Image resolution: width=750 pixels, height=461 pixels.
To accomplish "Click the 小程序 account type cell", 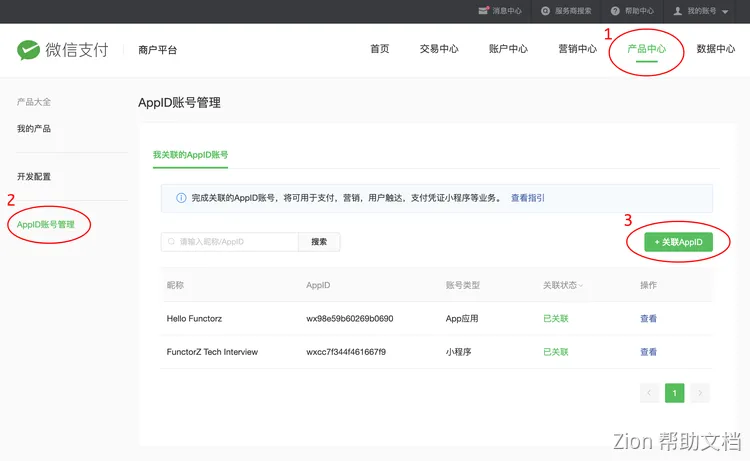I will [458, 352].
